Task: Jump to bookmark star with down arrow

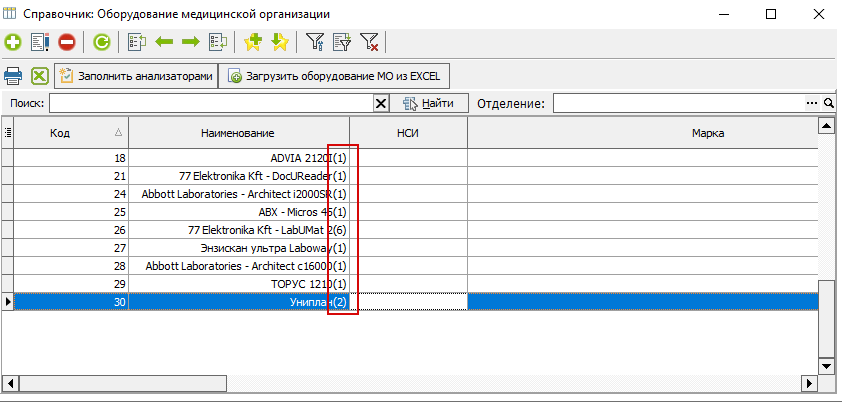Action: pos(280,42)
